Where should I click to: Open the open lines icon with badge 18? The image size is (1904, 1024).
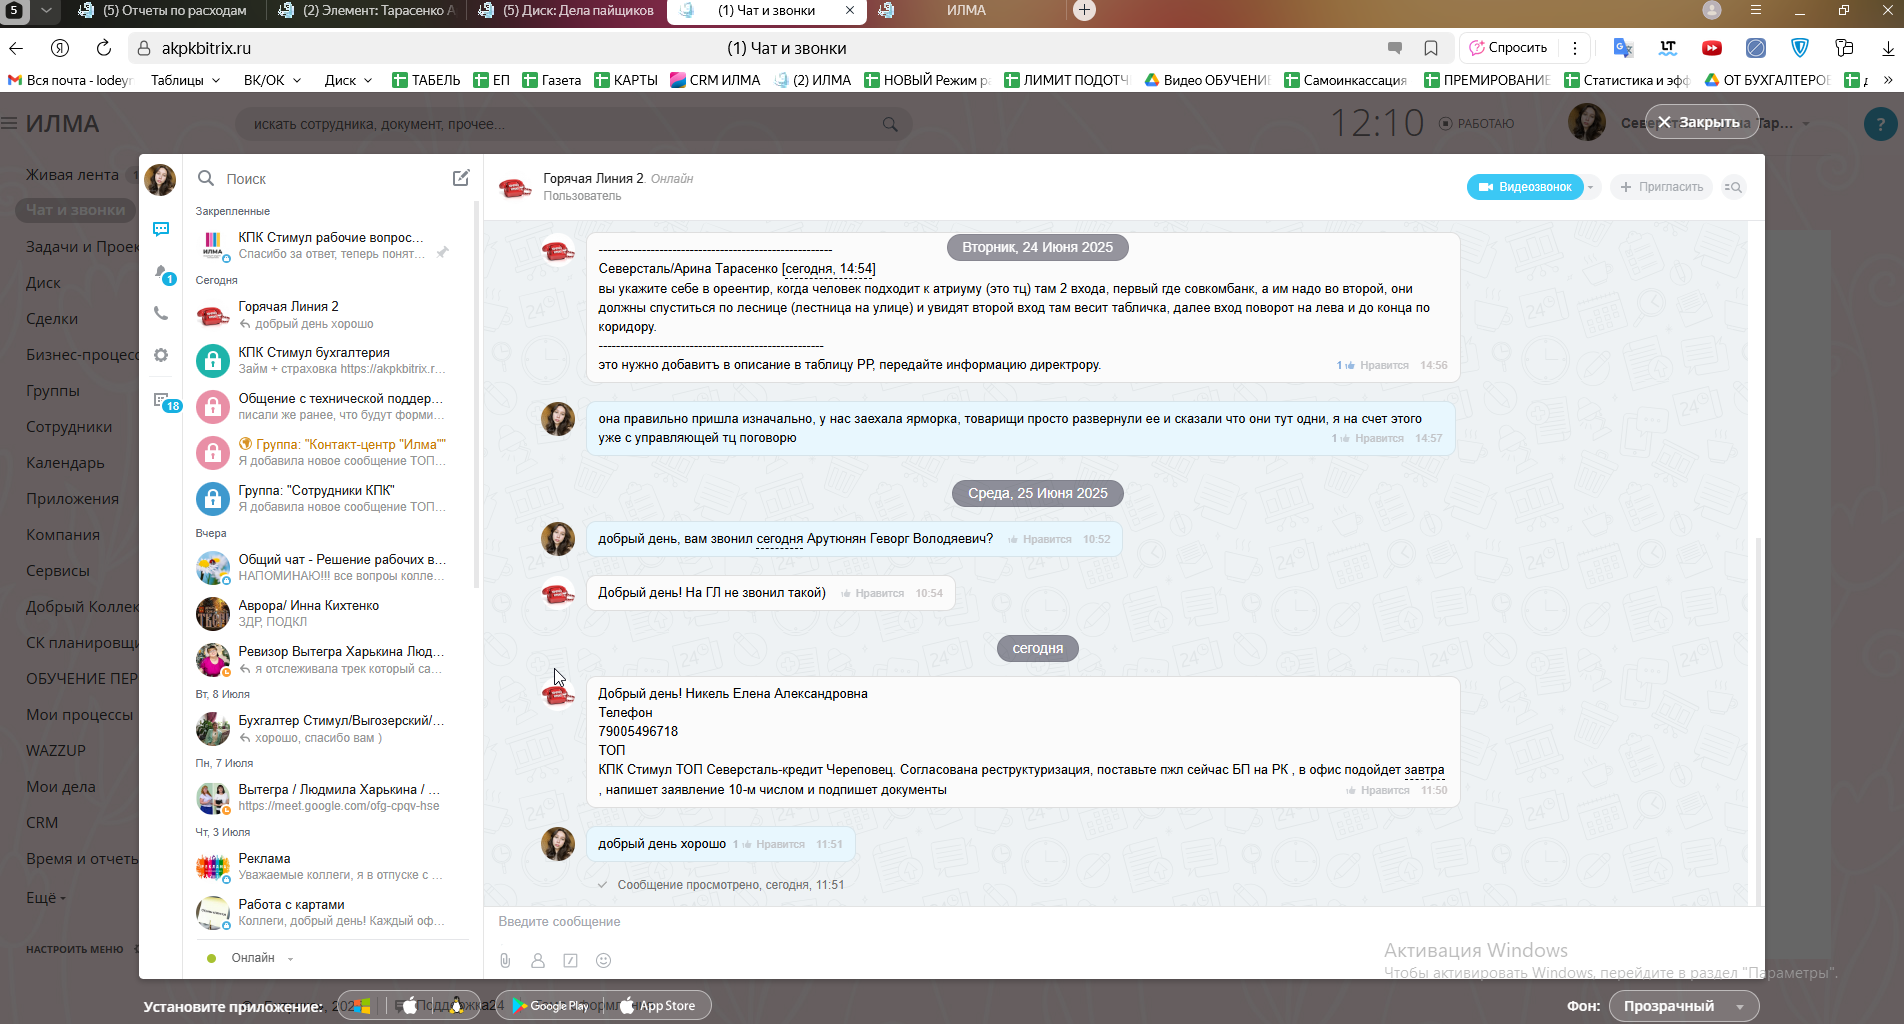point(161,400)
